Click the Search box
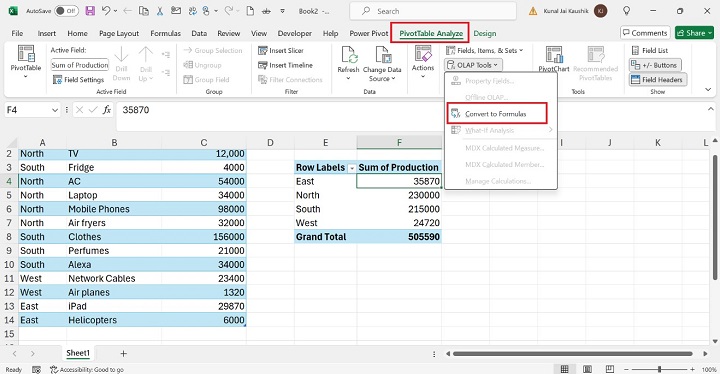Screen dimensions: 720x374 click(x=433, y=11)
